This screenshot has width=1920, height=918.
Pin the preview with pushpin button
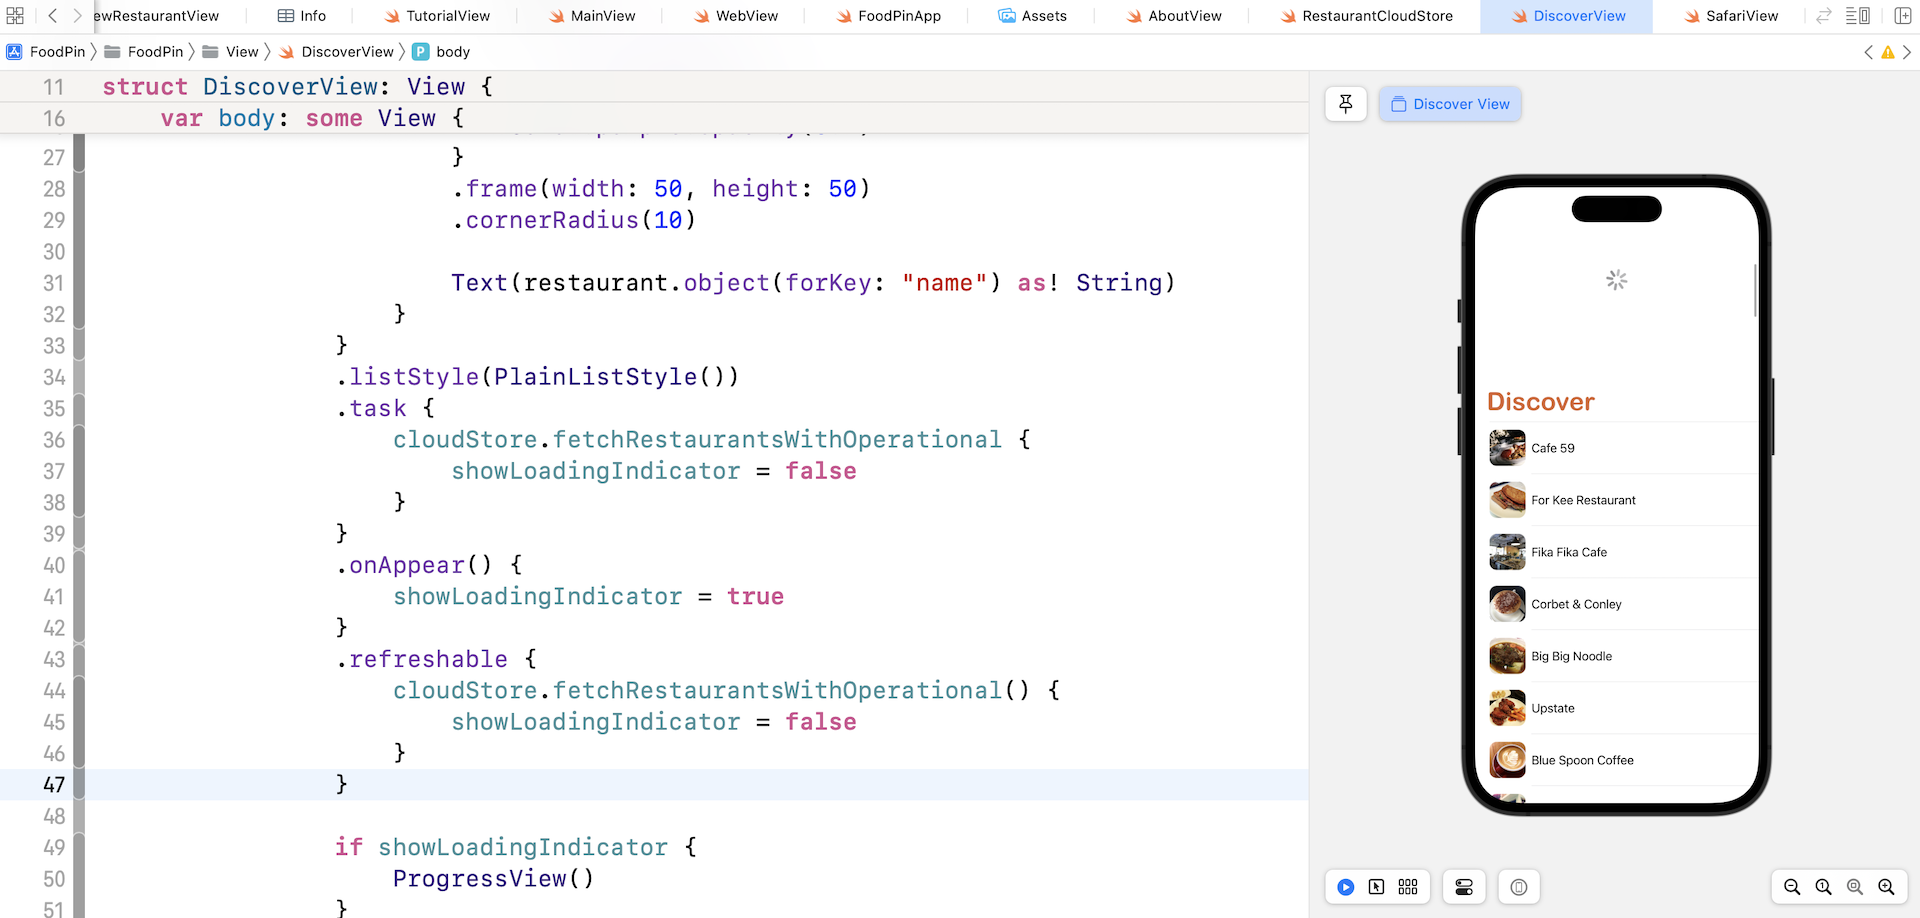point(1346,104)
